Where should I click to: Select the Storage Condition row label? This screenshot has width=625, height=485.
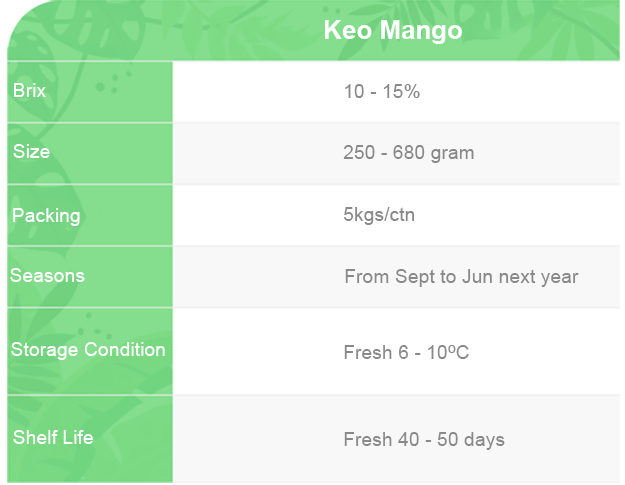[x=88, y=350]
